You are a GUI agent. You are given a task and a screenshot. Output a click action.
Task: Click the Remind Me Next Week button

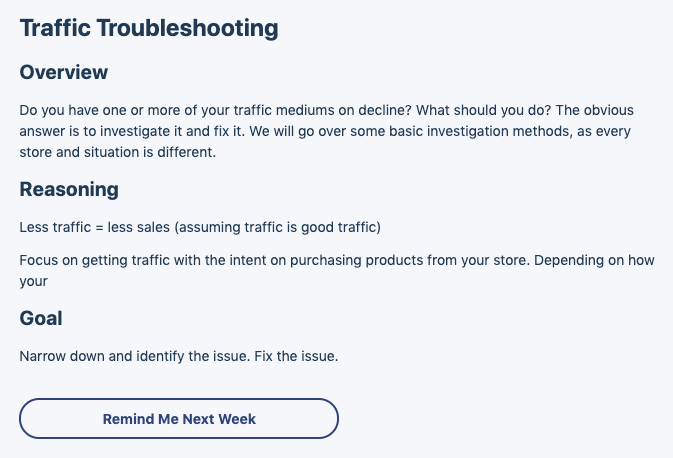point(179,419)
